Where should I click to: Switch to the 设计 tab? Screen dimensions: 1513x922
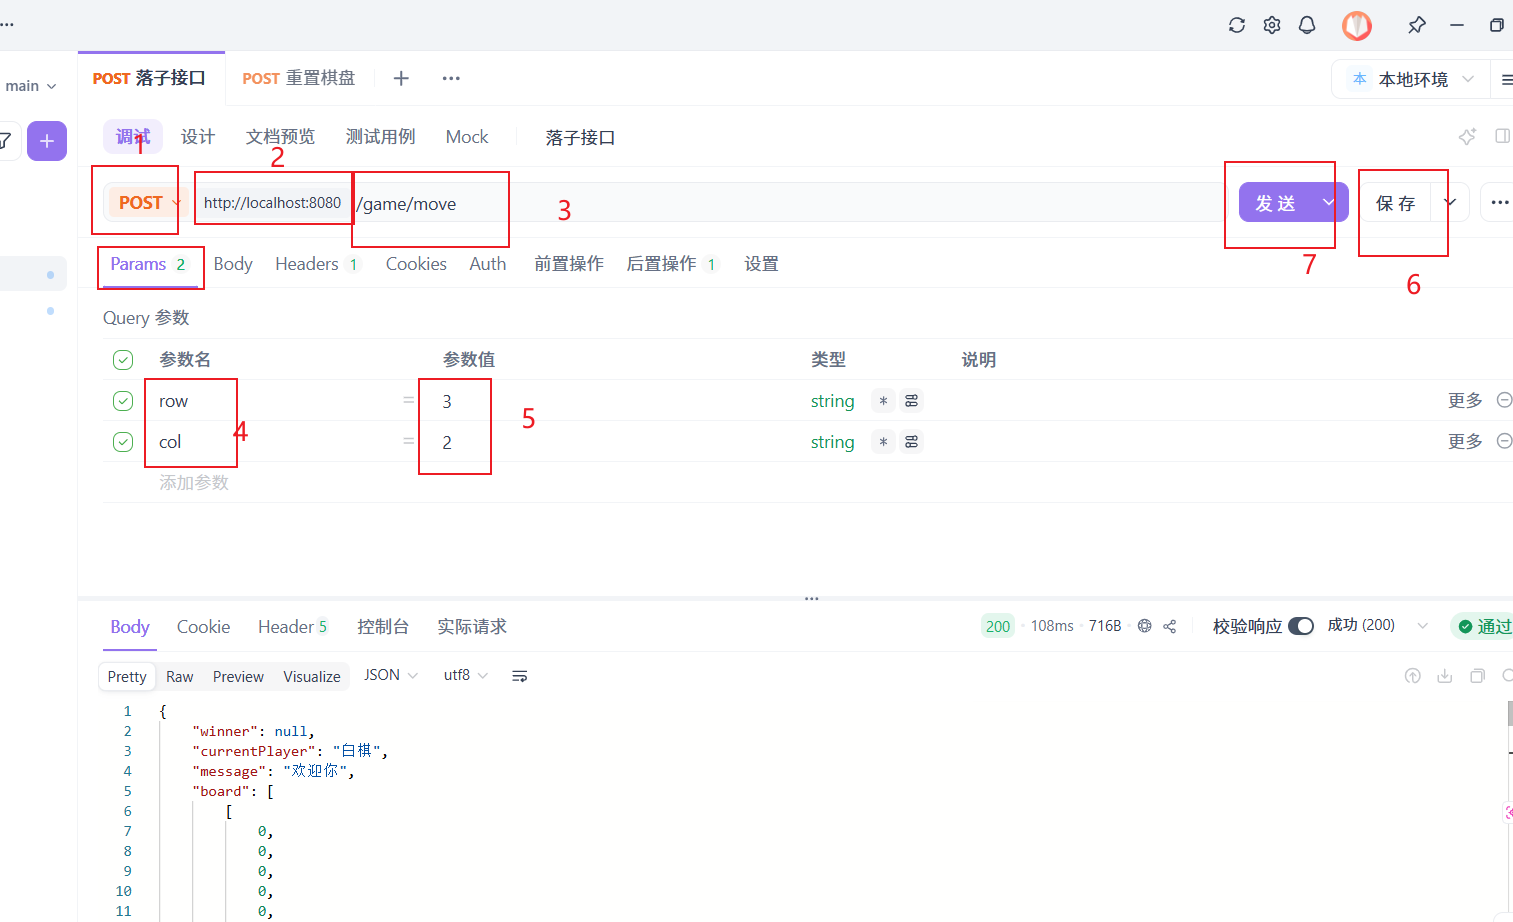(x=198, y=137)
